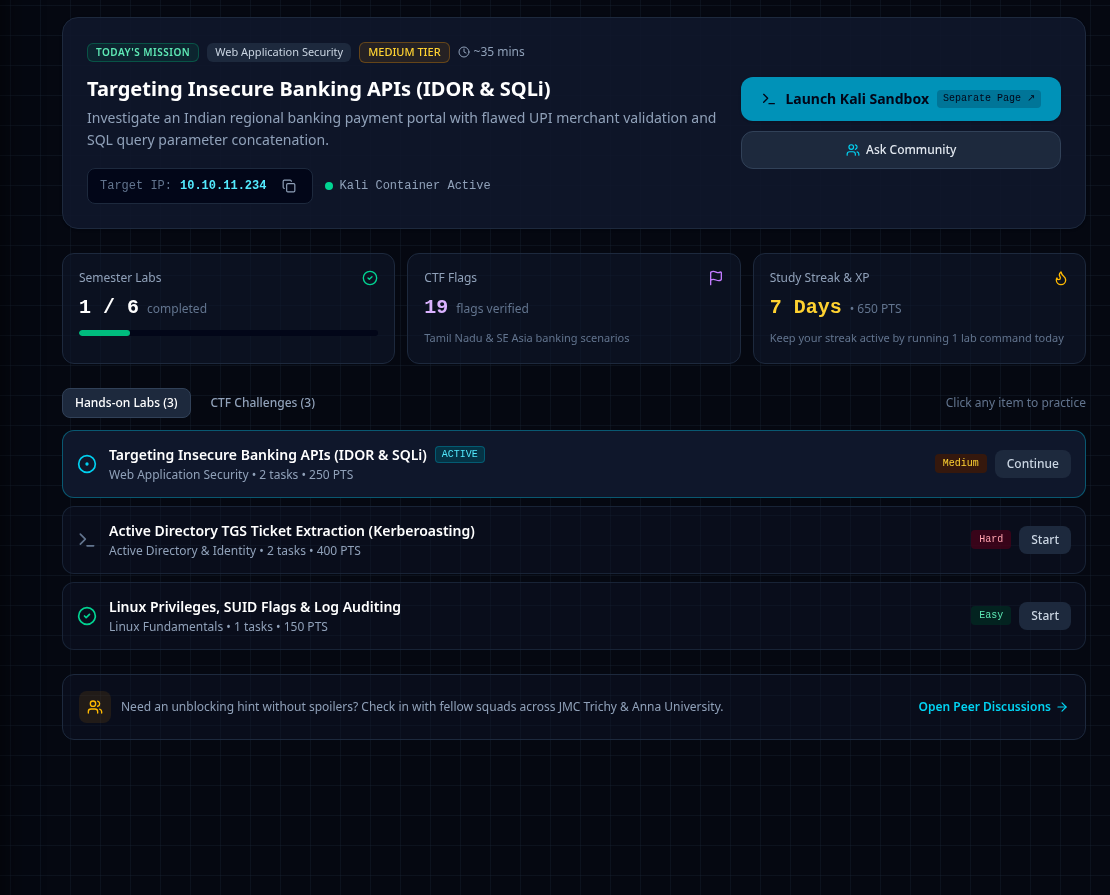Start the Linux Privileges lab

point(1044,616)
